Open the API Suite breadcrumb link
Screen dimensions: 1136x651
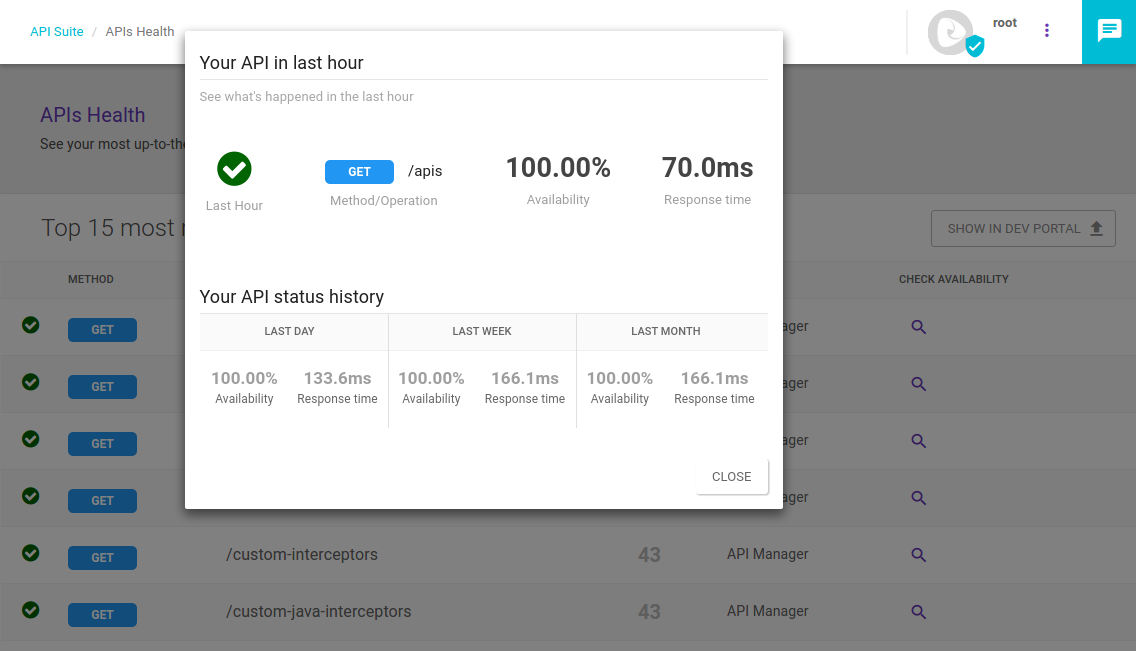pyautogui.click(x=57, y=31)
